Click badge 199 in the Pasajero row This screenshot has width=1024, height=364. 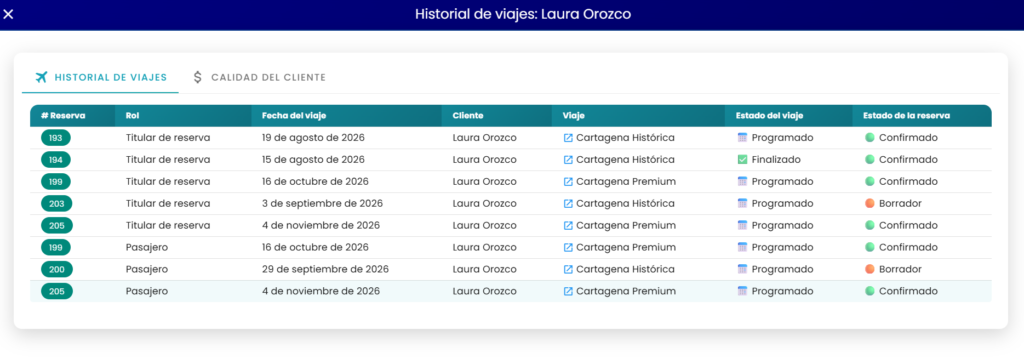[x=56, y=248]
